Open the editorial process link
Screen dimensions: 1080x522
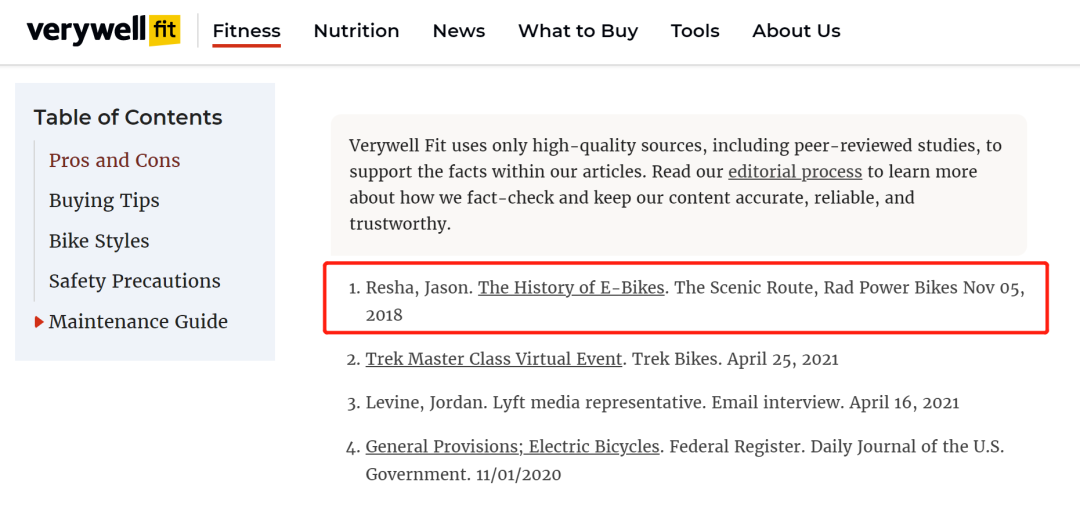click(x=795, y=171)
